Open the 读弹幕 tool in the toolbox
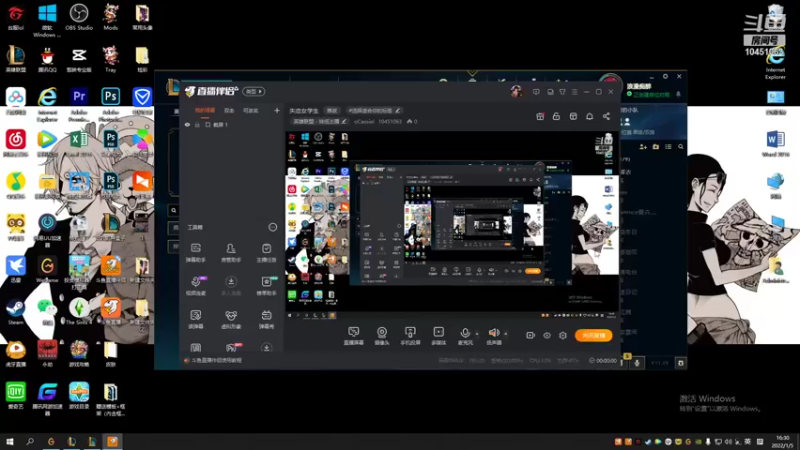Image resolution: width=800 pixels, height=450 pixels. 196,319
